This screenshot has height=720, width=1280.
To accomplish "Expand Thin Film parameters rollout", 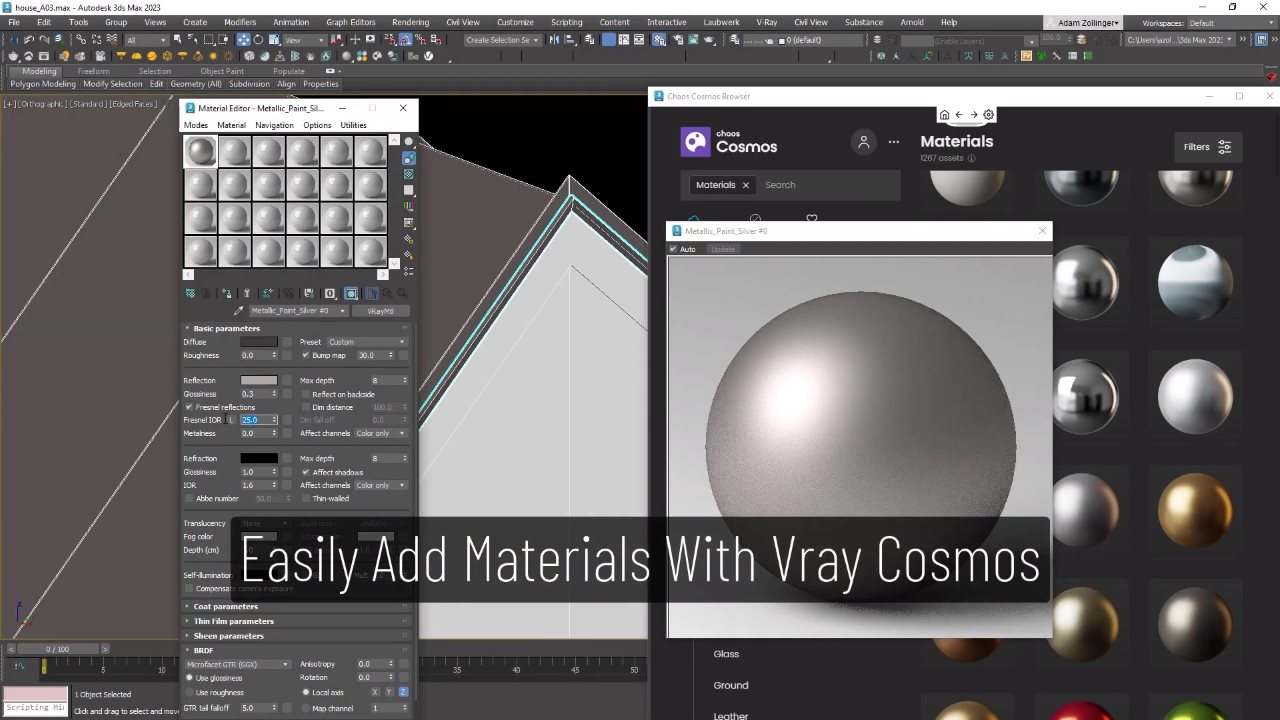I will [233, 621].
